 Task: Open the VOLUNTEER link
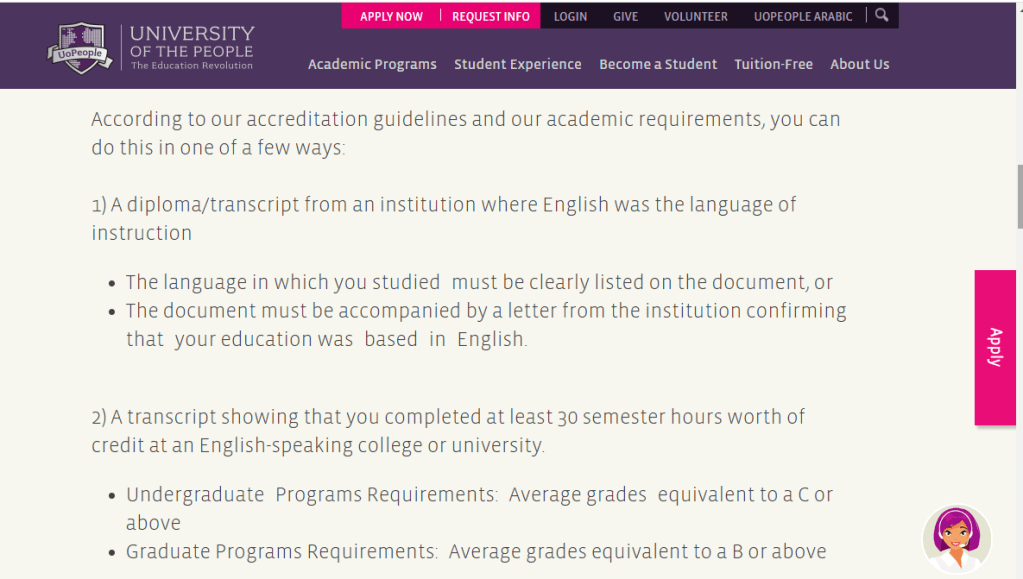pos(696,17)
